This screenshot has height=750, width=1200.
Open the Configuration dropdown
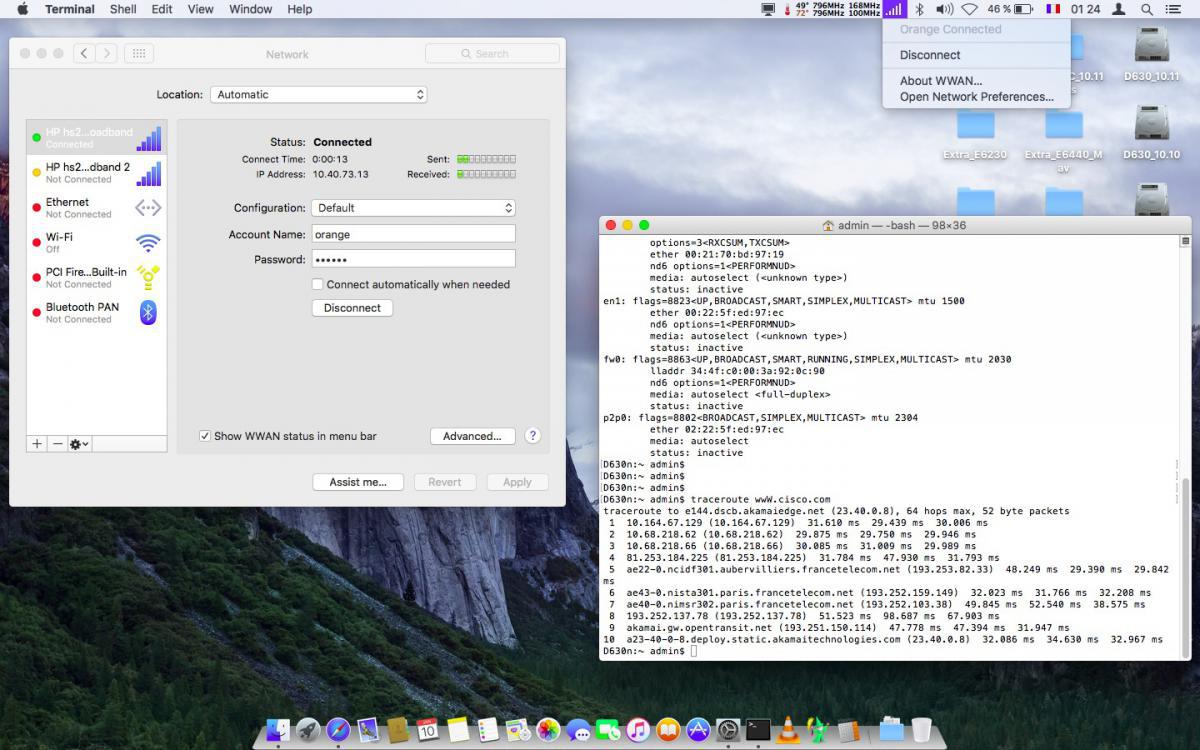click(413, 208)
